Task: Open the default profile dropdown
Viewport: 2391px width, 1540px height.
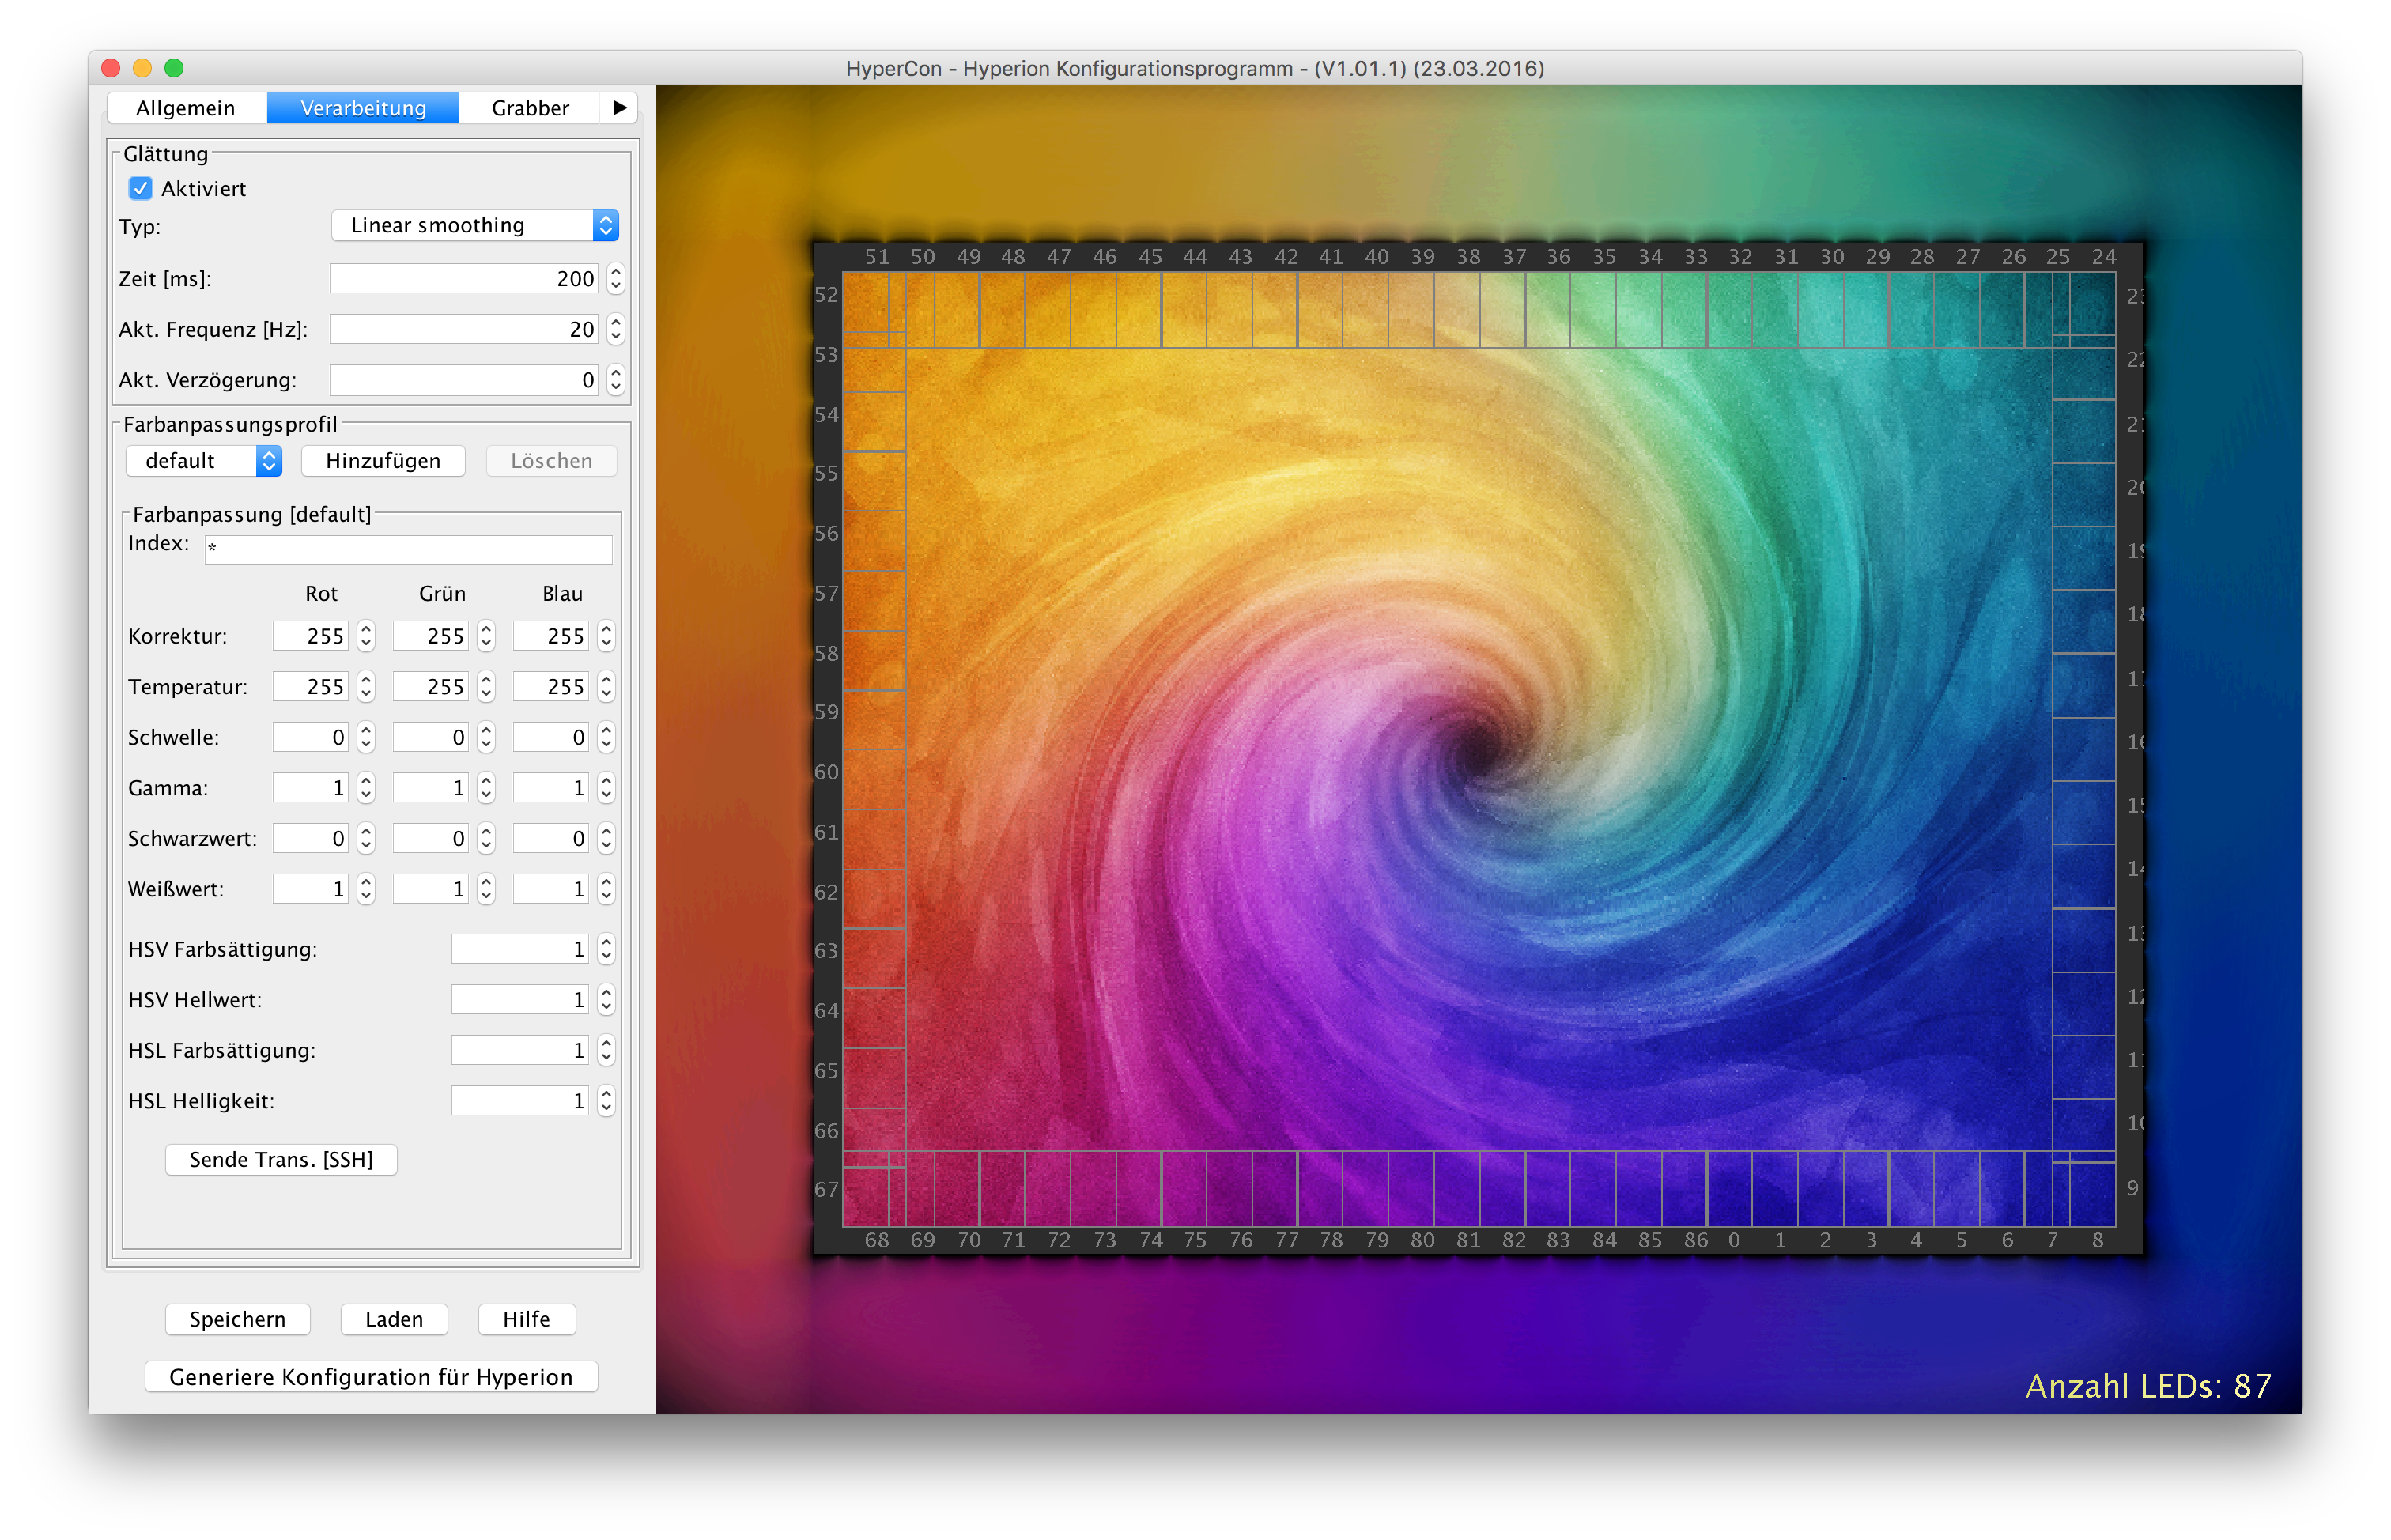Action: click(x=204, y=460)
